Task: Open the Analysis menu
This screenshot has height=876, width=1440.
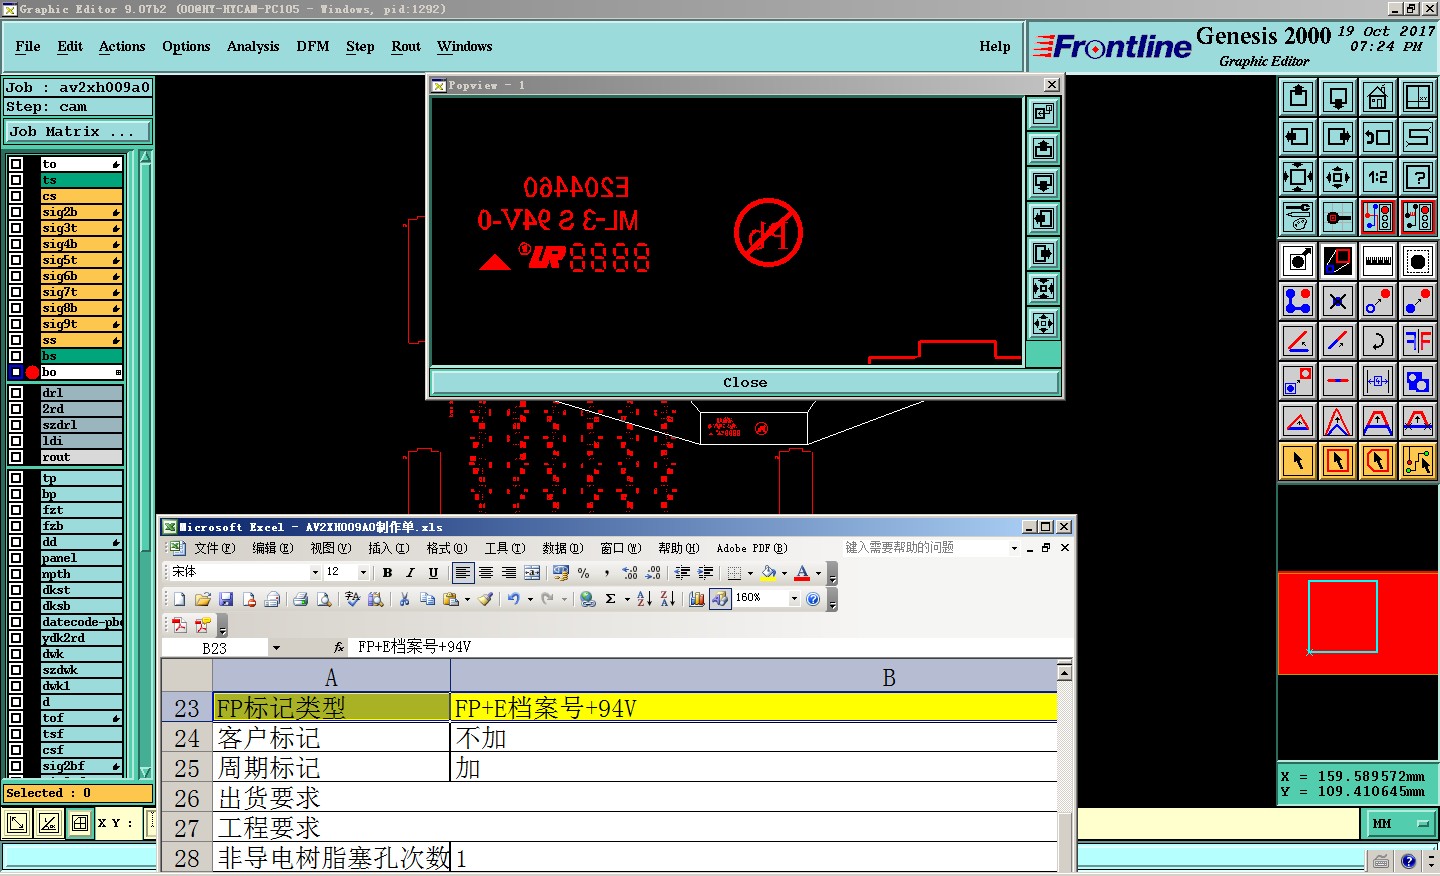Action: click(x=253, y=46)
